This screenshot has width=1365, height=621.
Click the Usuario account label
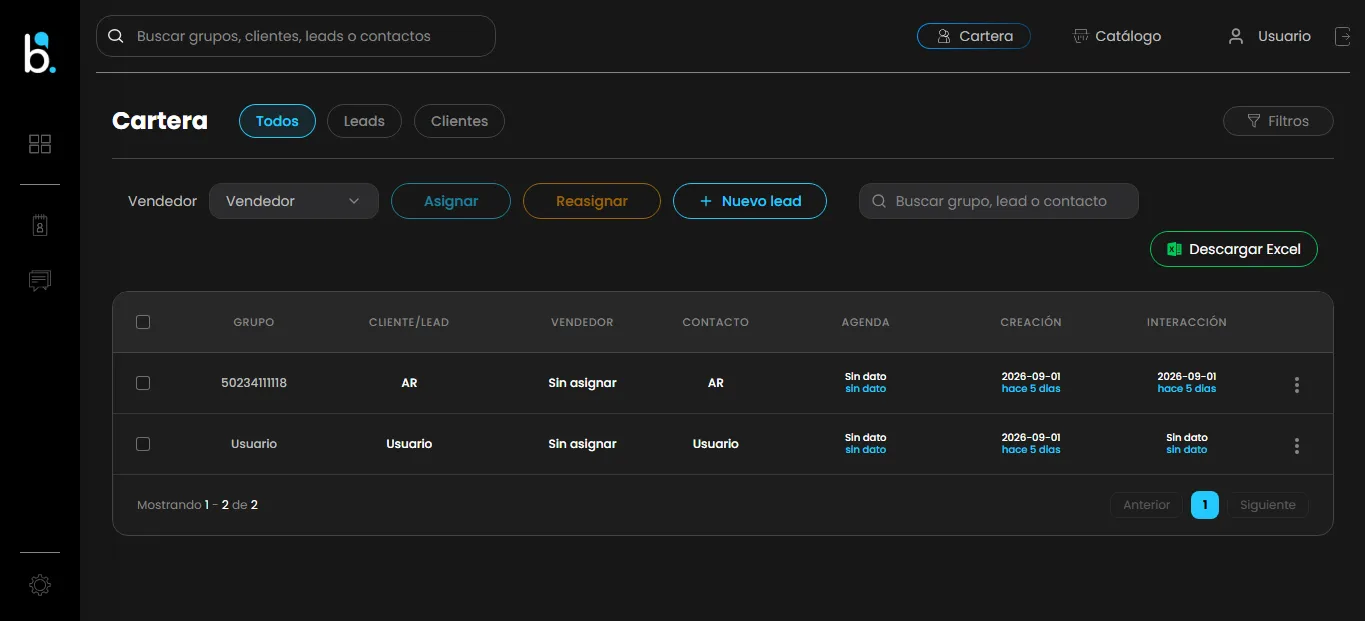pyautogui.click(x=1284, y=36)
